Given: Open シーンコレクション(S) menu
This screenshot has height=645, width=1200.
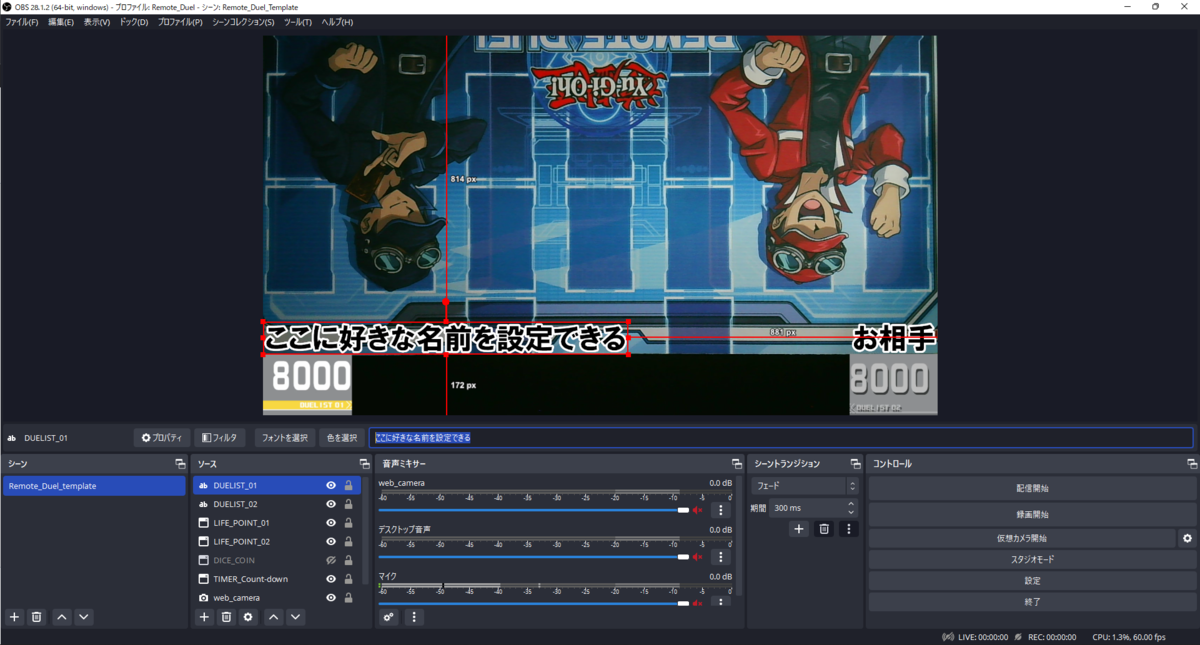Looking at the screenshot, I should [x=243, y=22].
